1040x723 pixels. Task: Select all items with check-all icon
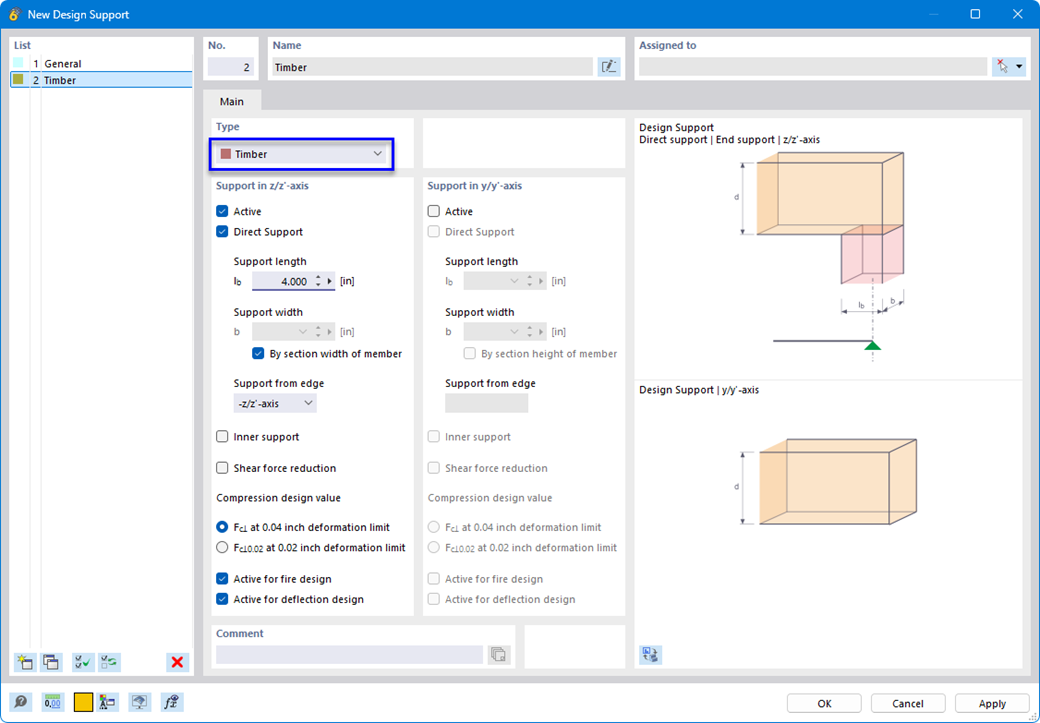[x=83, y=662]
